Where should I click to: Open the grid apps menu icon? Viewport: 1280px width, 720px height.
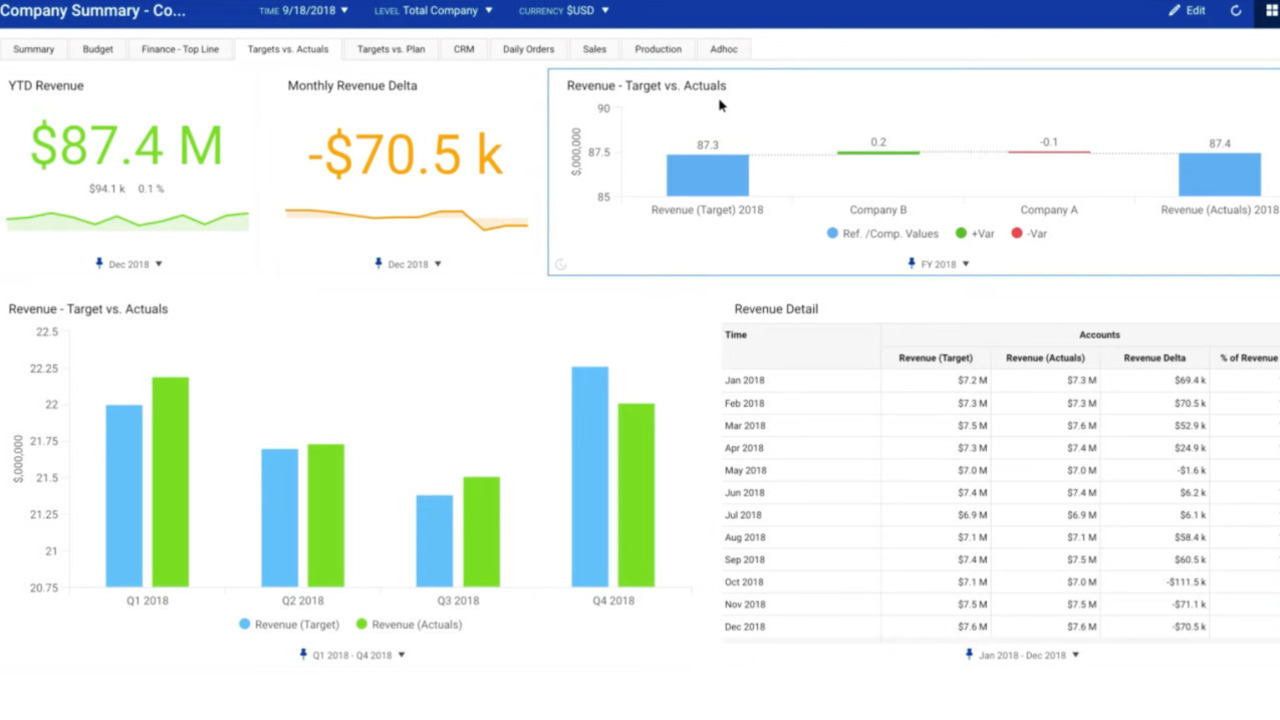point(1272,11)
